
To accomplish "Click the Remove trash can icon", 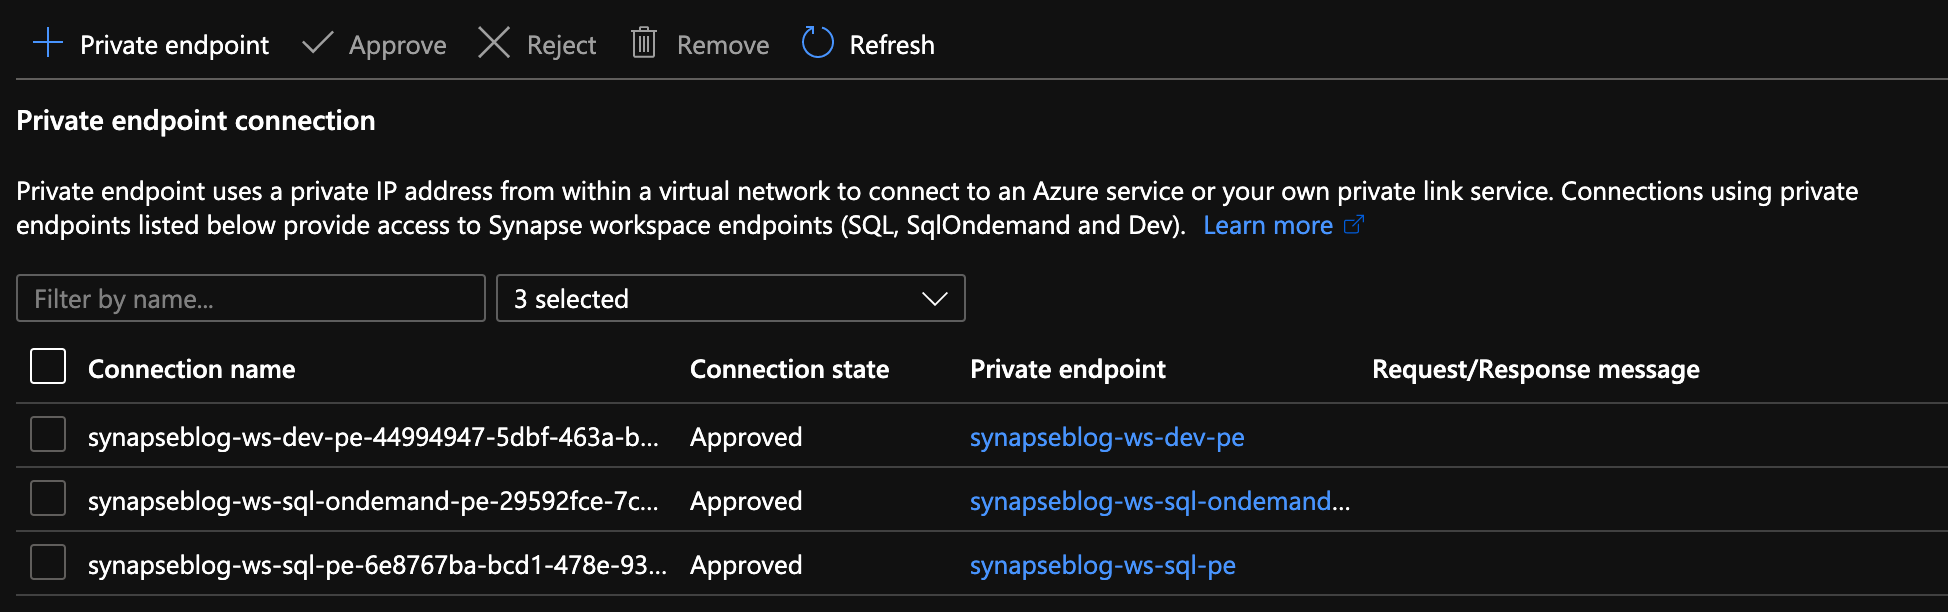I will (644, 43).
